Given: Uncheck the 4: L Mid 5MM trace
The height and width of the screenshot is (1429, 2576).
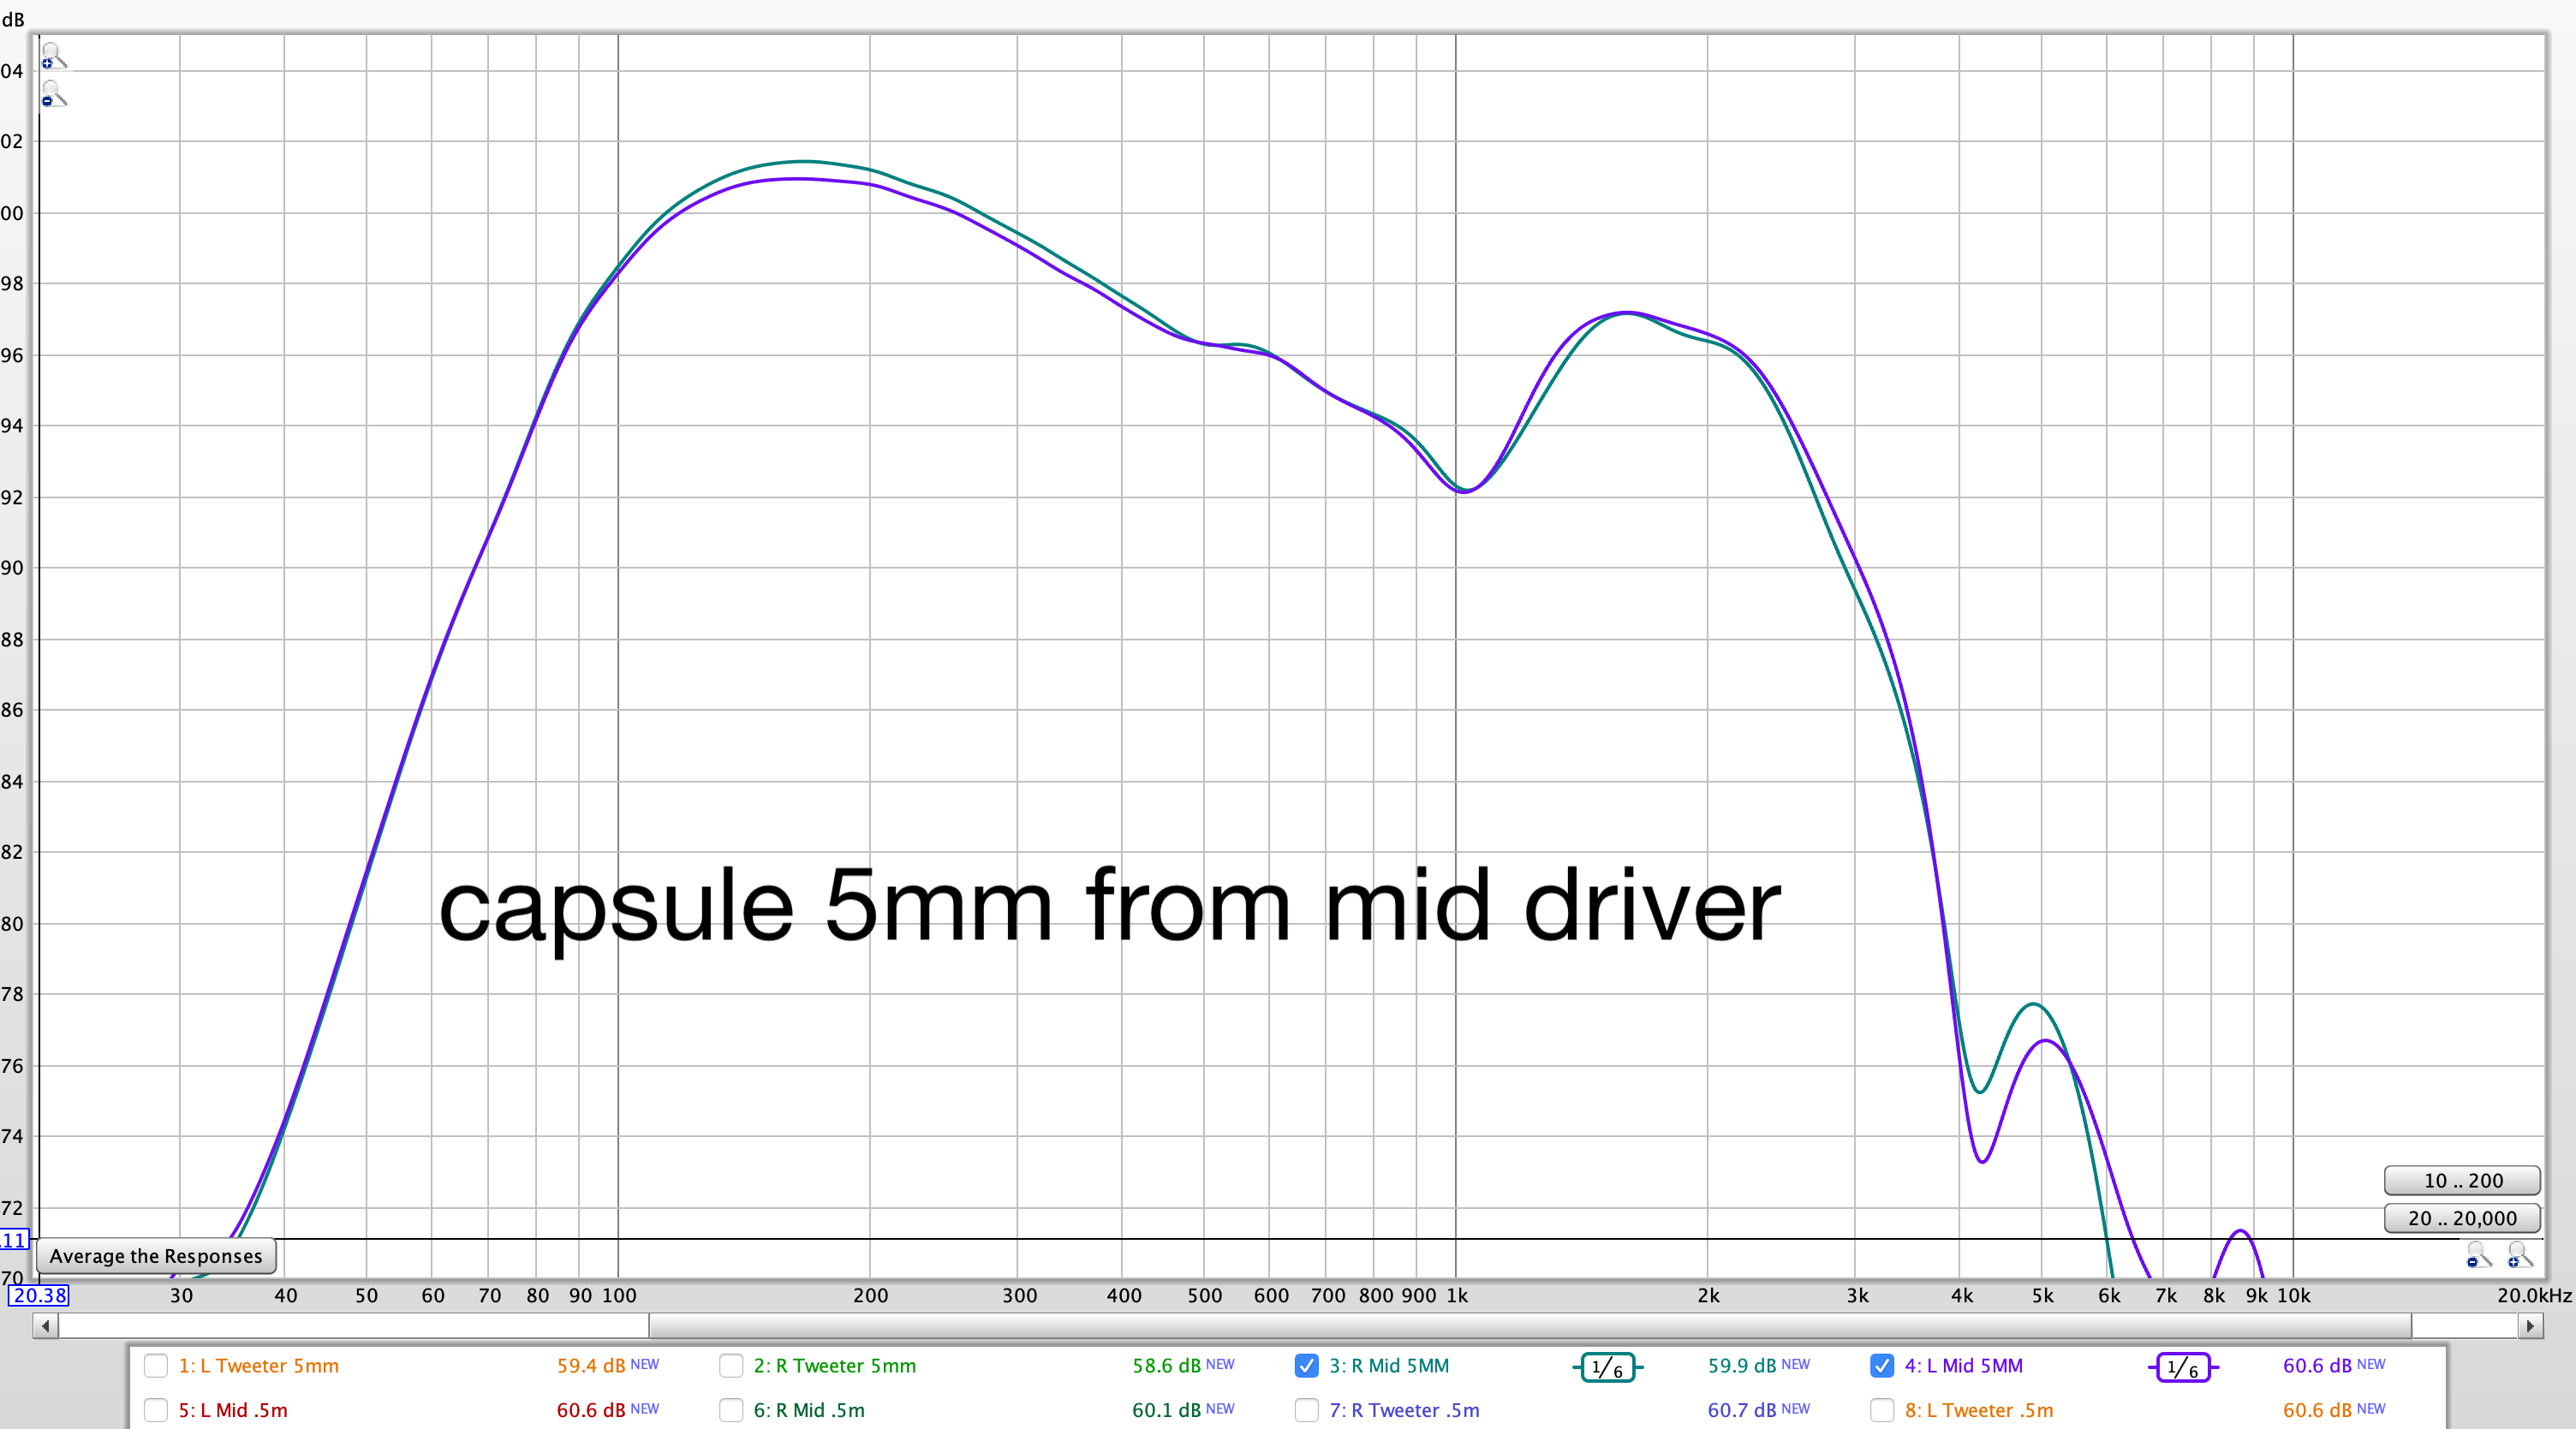Looking at the screenshot, I should pos(1882,1365).
